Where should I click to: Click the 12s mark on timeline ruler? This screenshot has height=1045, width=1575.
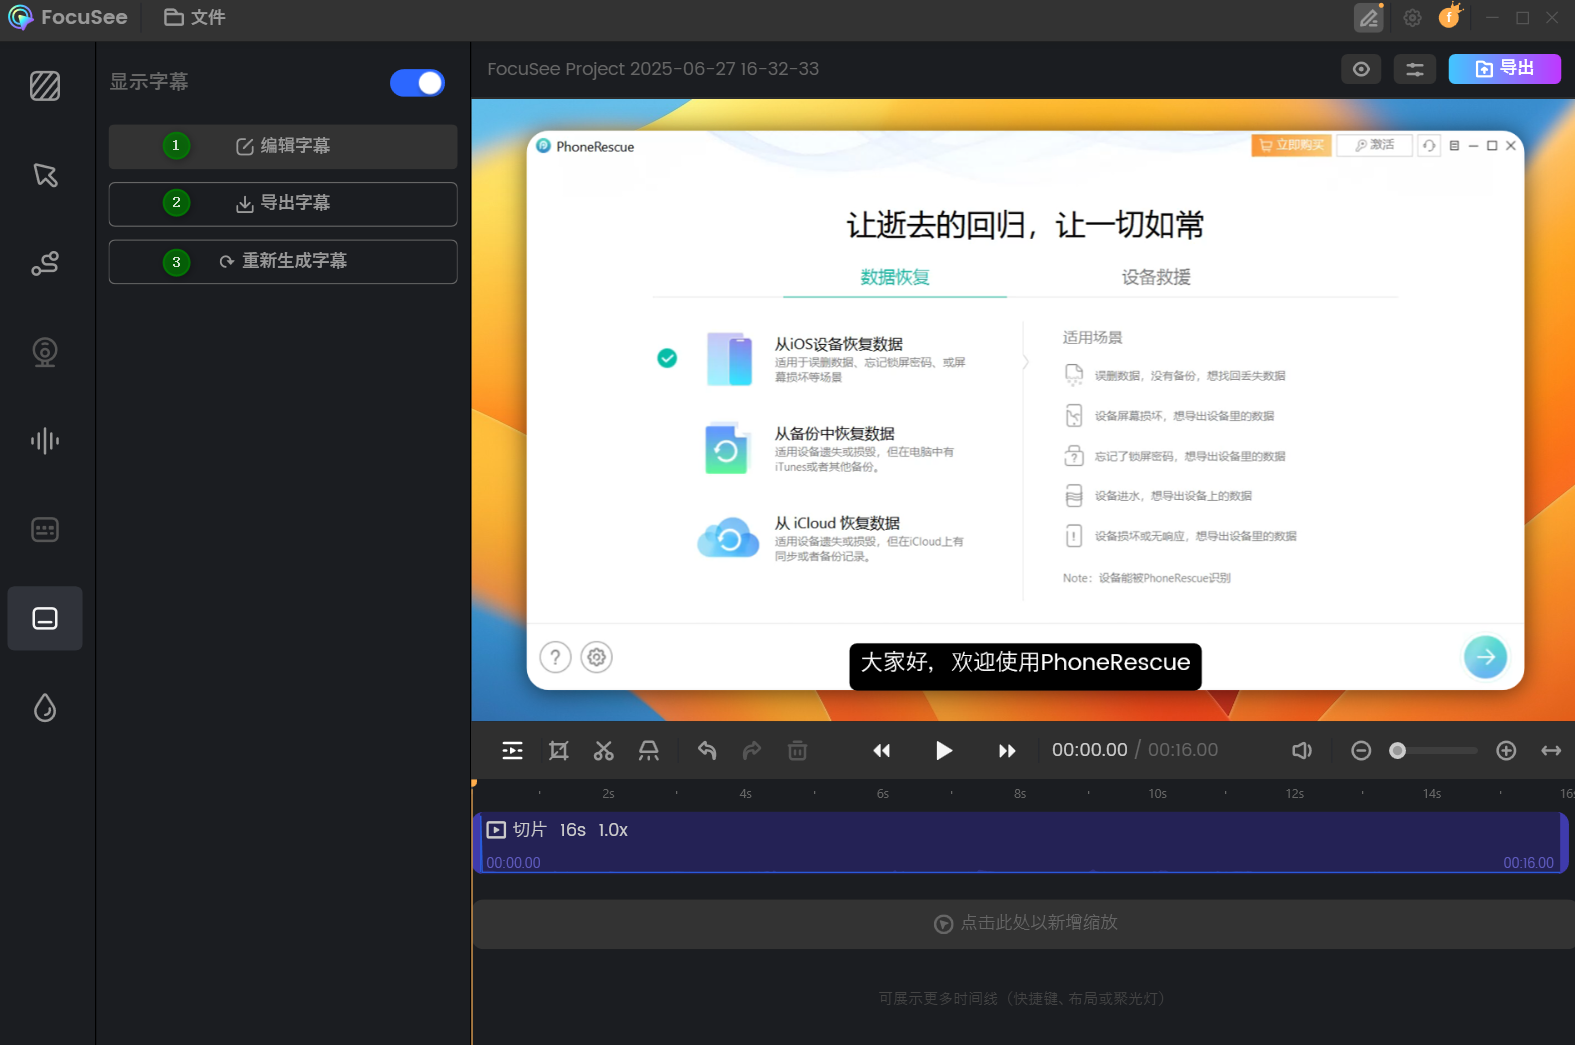[x=1295, y=794]
